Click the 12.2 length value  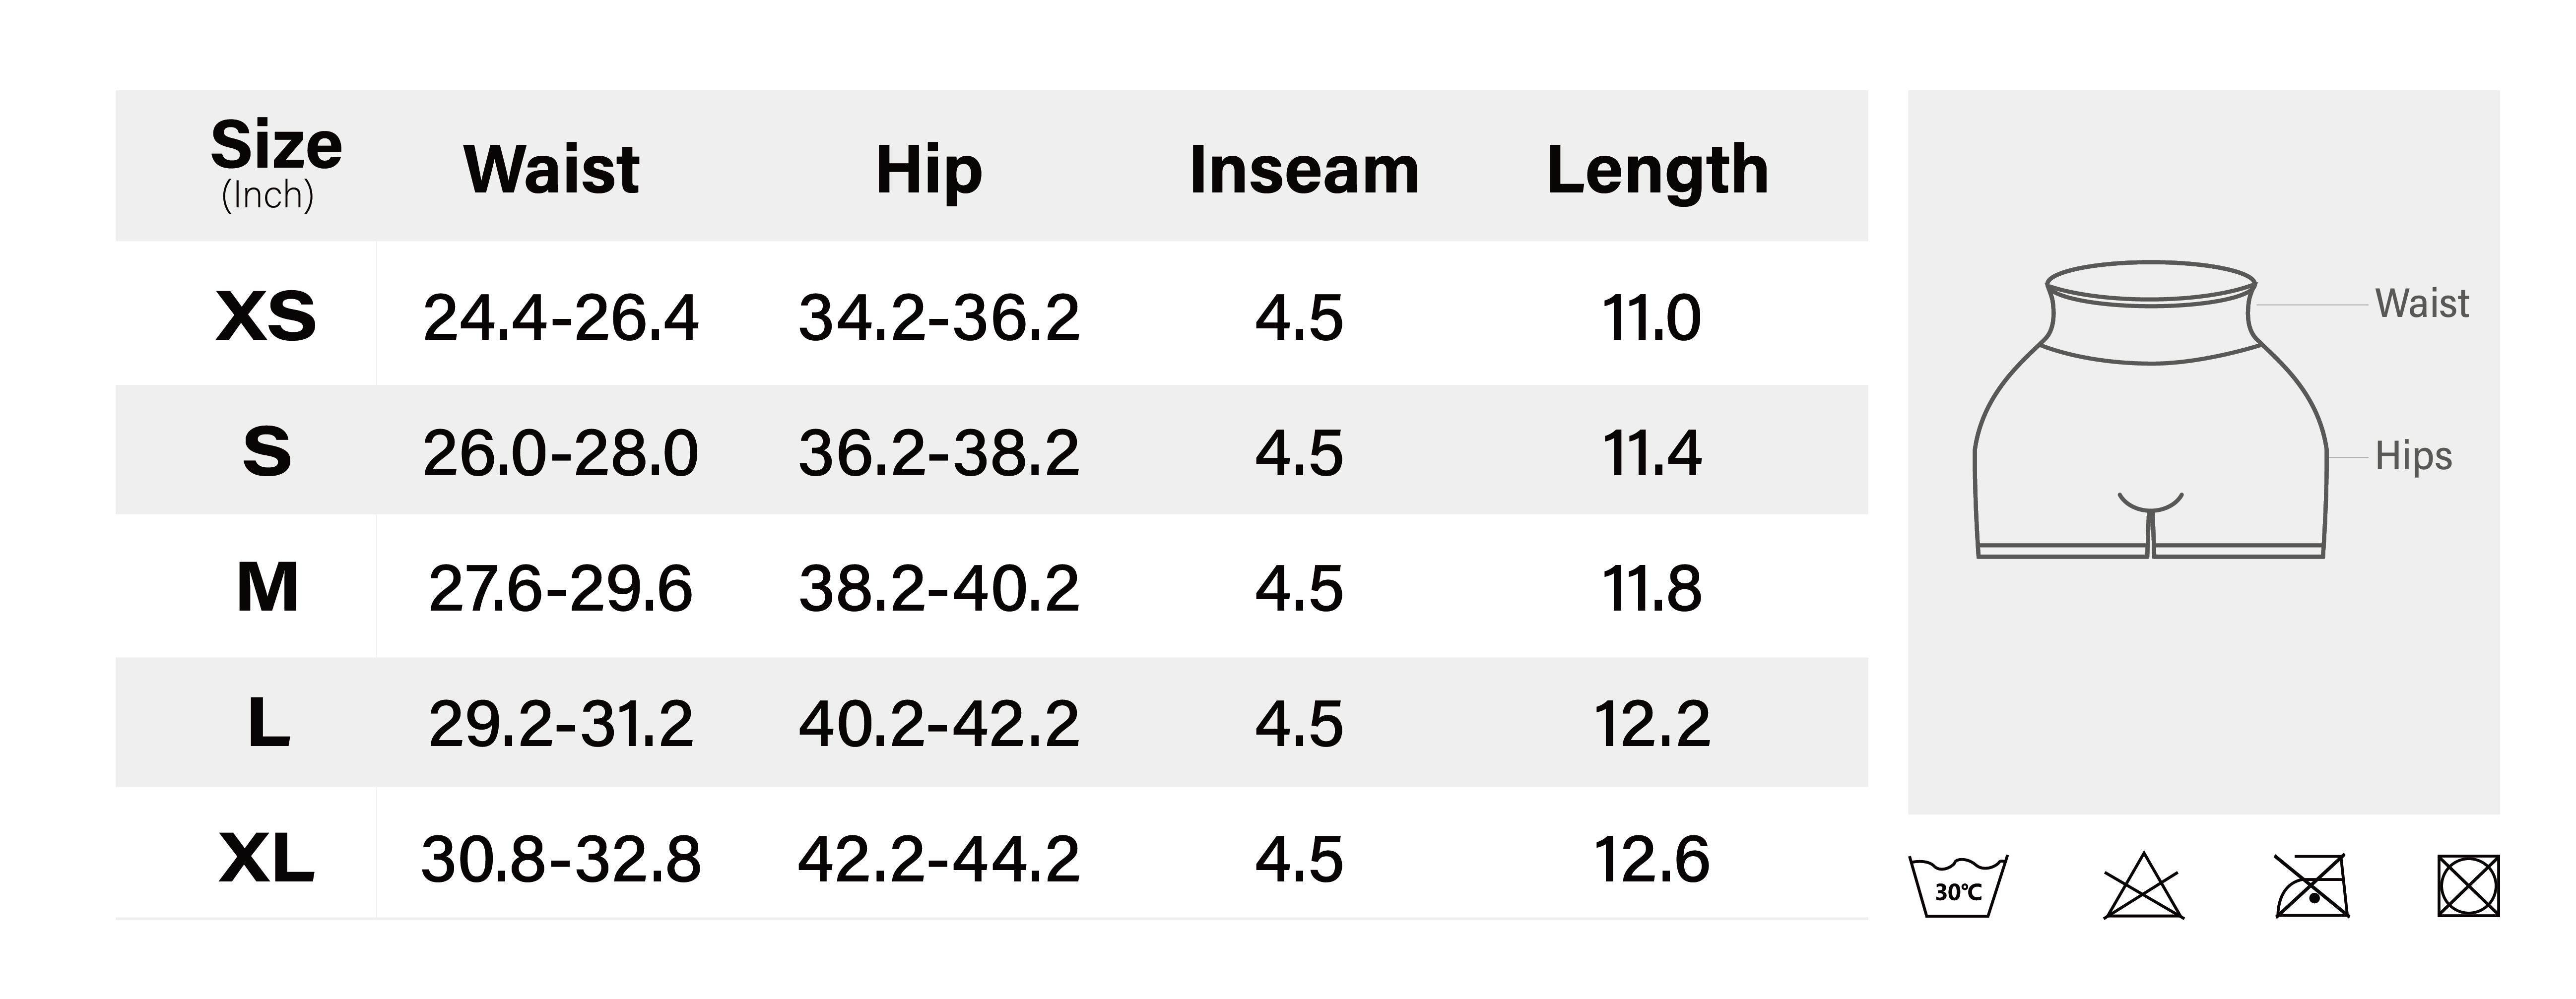[x=1651, y=723]
